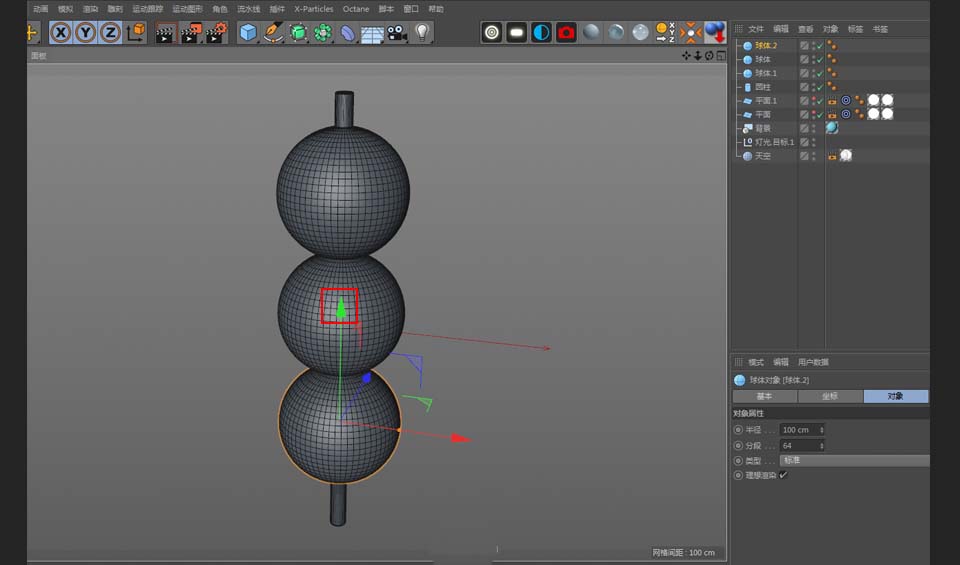Click the 分段 value stepper arrows
The image size is (960, 565).
pos(821,445)
